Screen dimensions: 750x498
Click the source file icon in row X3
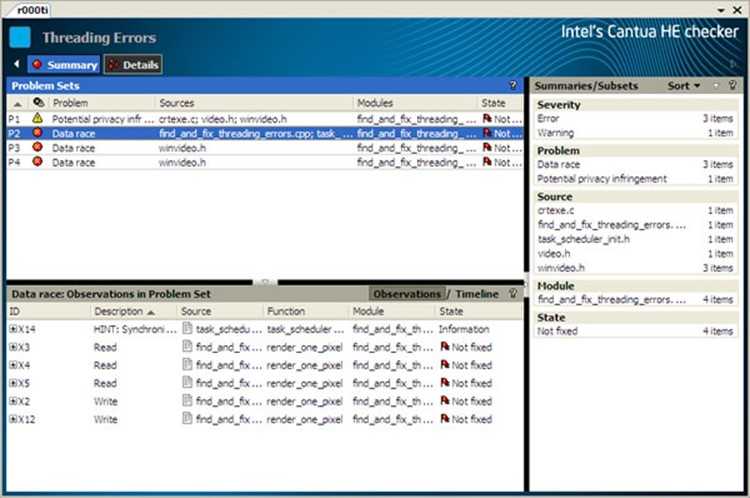point(188,346)
